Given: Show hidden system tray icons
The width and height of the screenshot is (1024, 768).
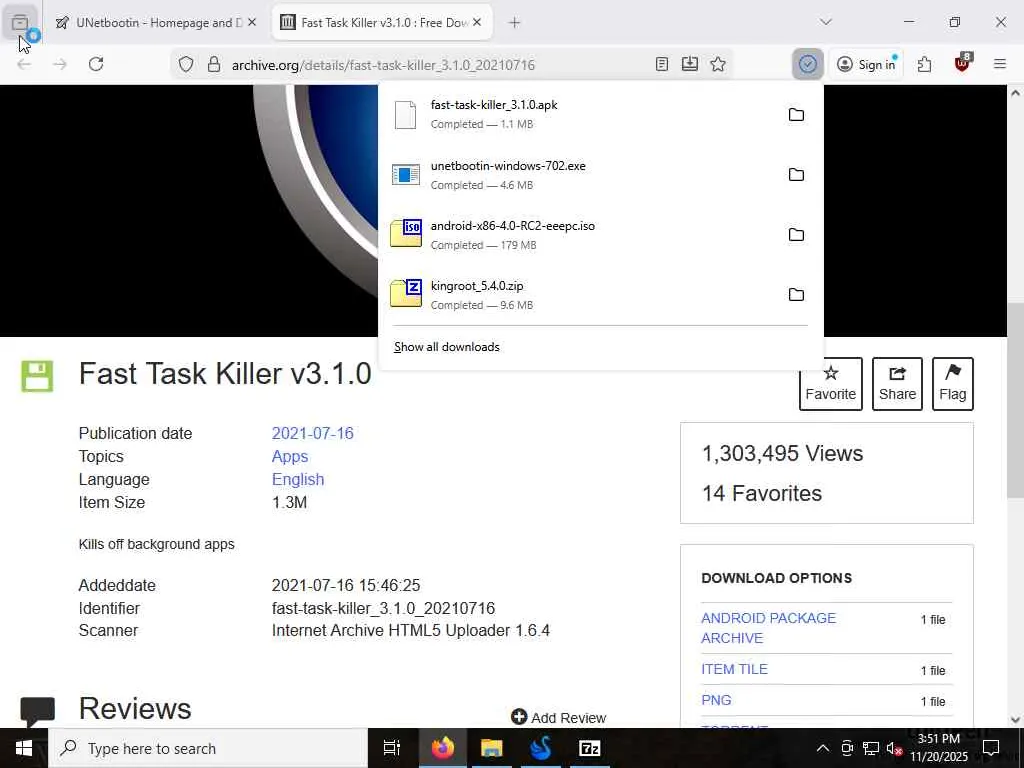Looking at the screenshot, I should click(823, 748).
